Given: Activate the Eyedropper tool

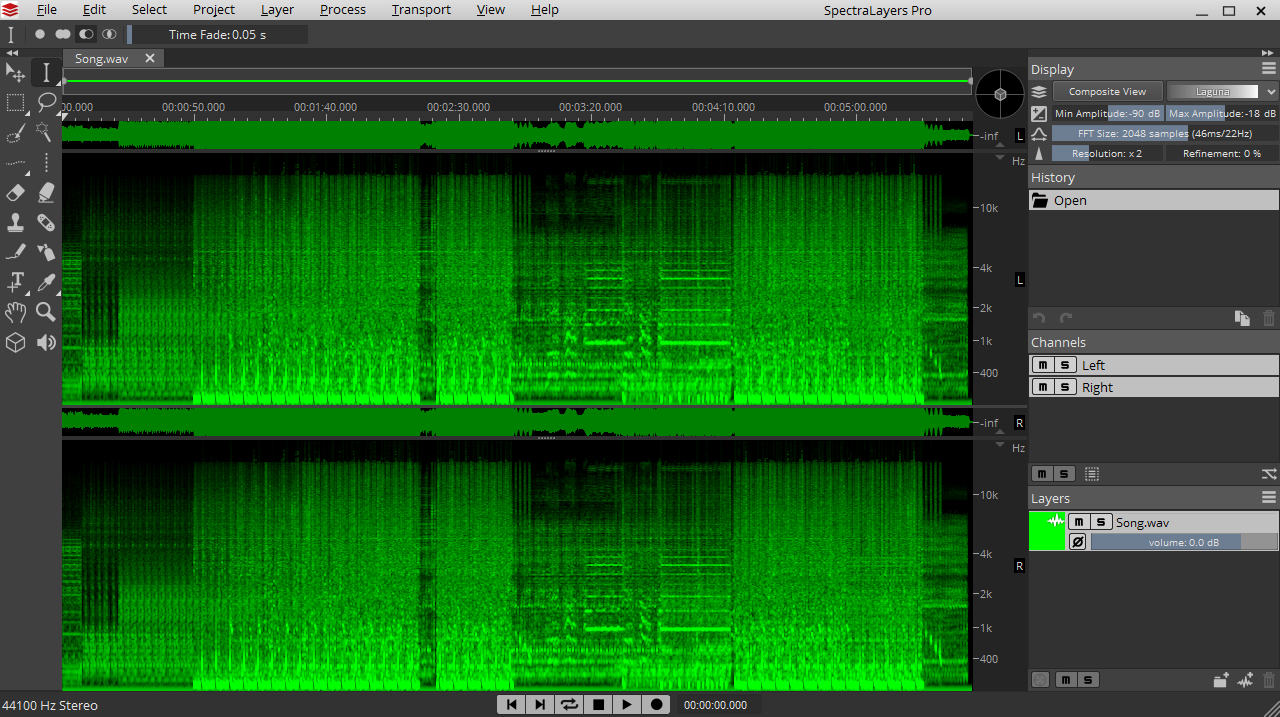Looking at the screenshot, I should (46, 282).
